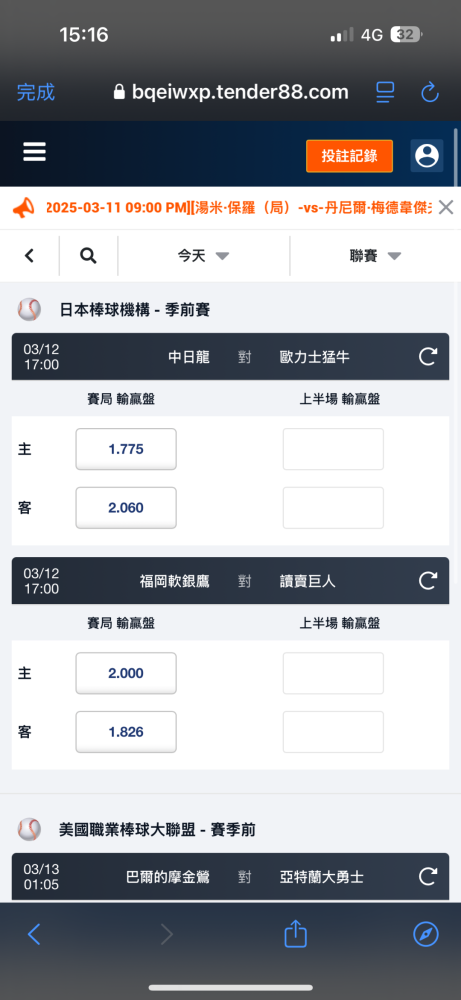Viewport: 461px width, 1000px height.
Task: Close the orange announcement banner
Action: [446, 207]
